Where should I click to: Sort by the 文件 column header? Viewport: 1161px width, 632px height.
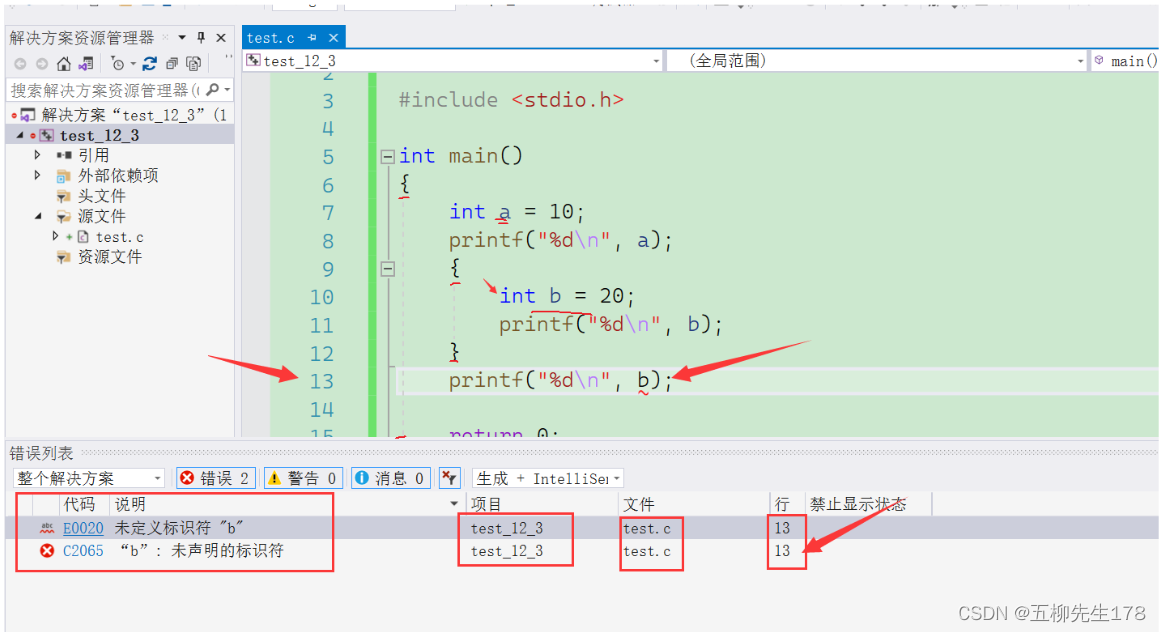tap(638, 505)
